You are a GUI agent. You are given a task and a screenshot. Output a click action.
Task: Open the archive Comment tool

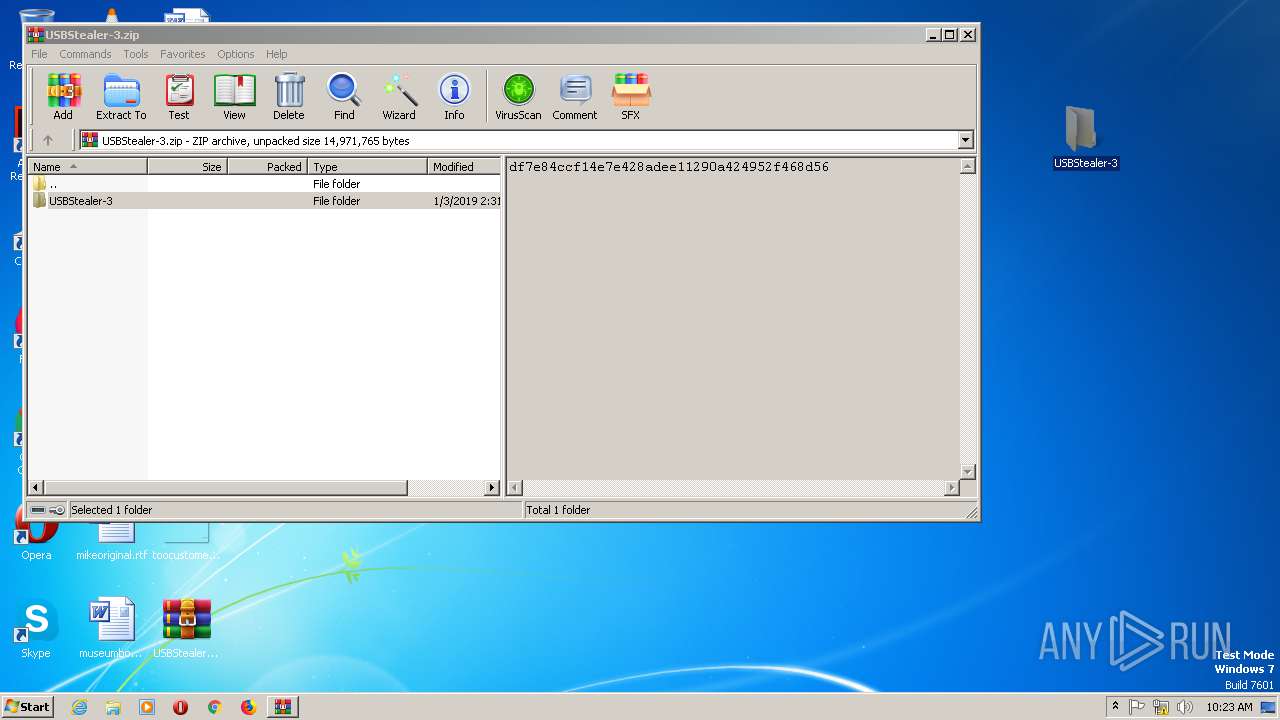pos(575,97)
